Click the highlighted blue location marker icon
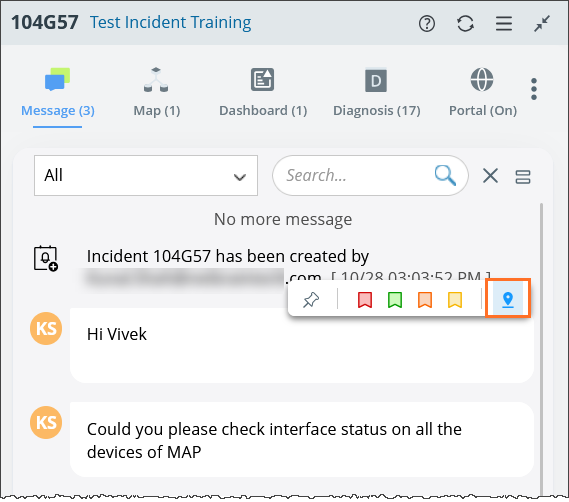This screenshot has width=569, height=502. click(x=508, y=299)
